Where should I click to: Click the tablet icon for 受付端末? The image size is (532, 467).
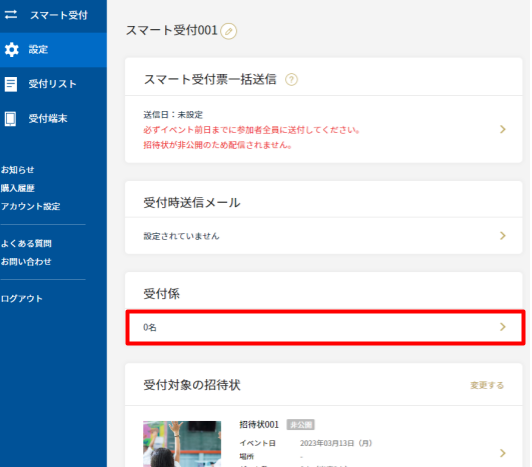click(x=11, y=119)
